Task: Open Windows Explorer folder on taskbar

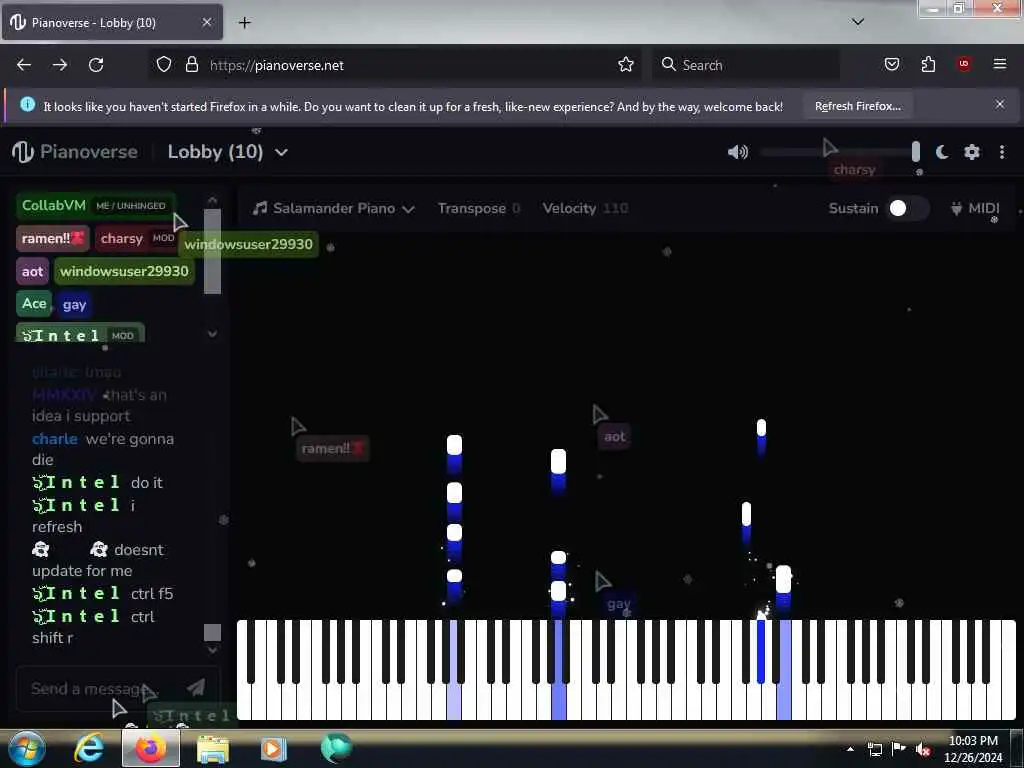Action: [x=212, y=749]
